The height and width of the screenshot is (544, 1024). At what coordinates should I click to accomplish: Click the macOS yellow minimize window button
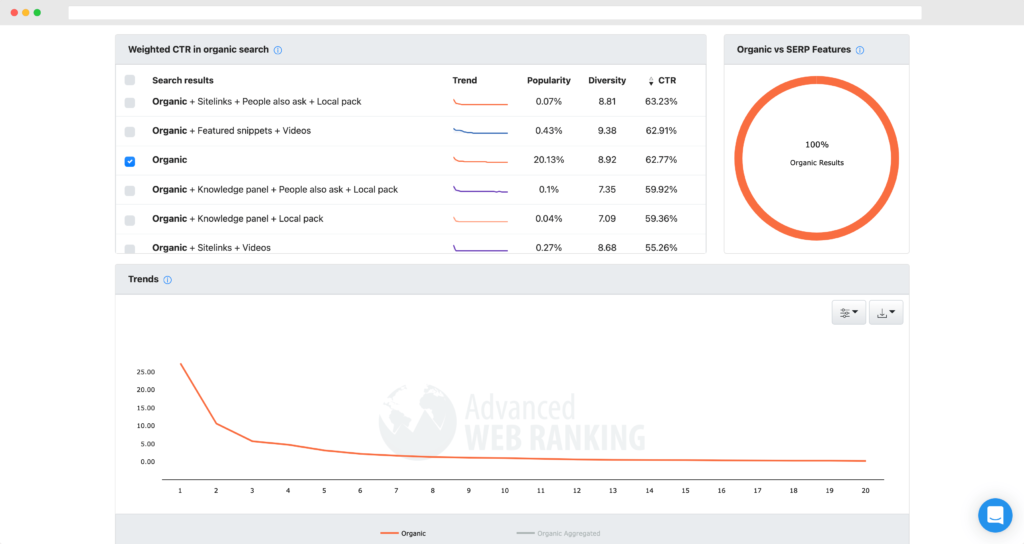25,12
